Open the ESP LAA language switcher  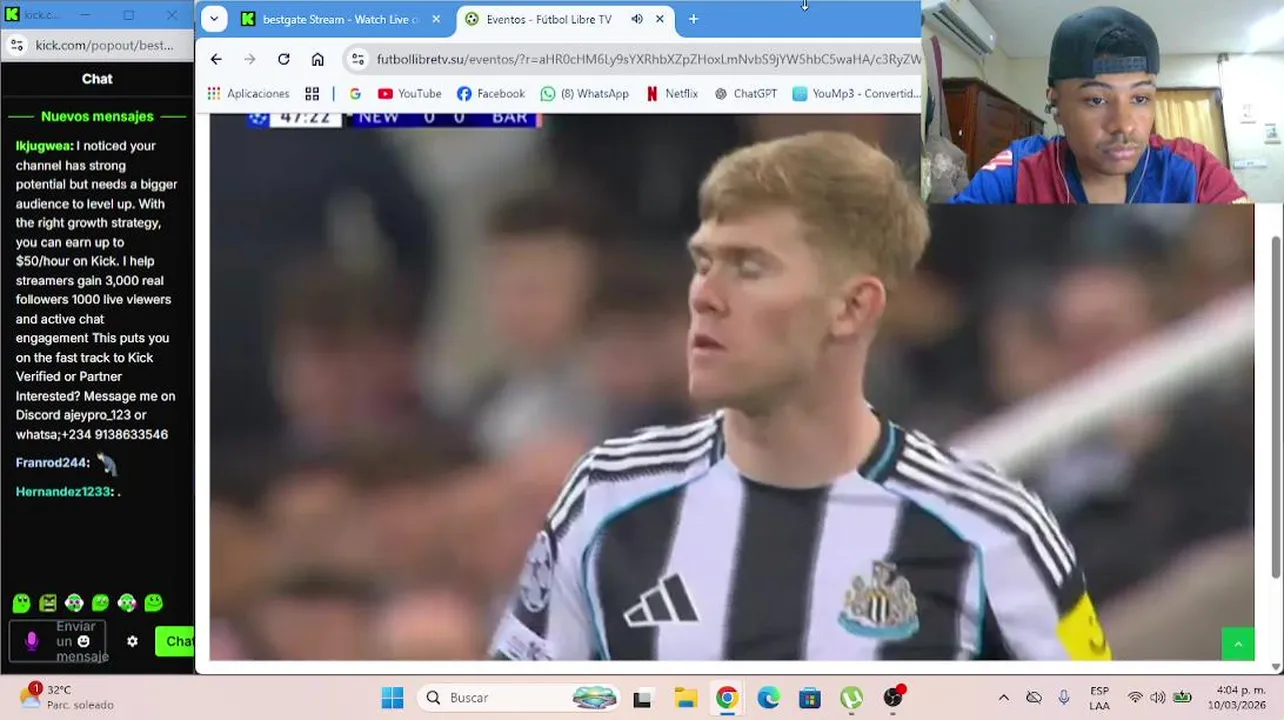click(x=1099, y=698)
